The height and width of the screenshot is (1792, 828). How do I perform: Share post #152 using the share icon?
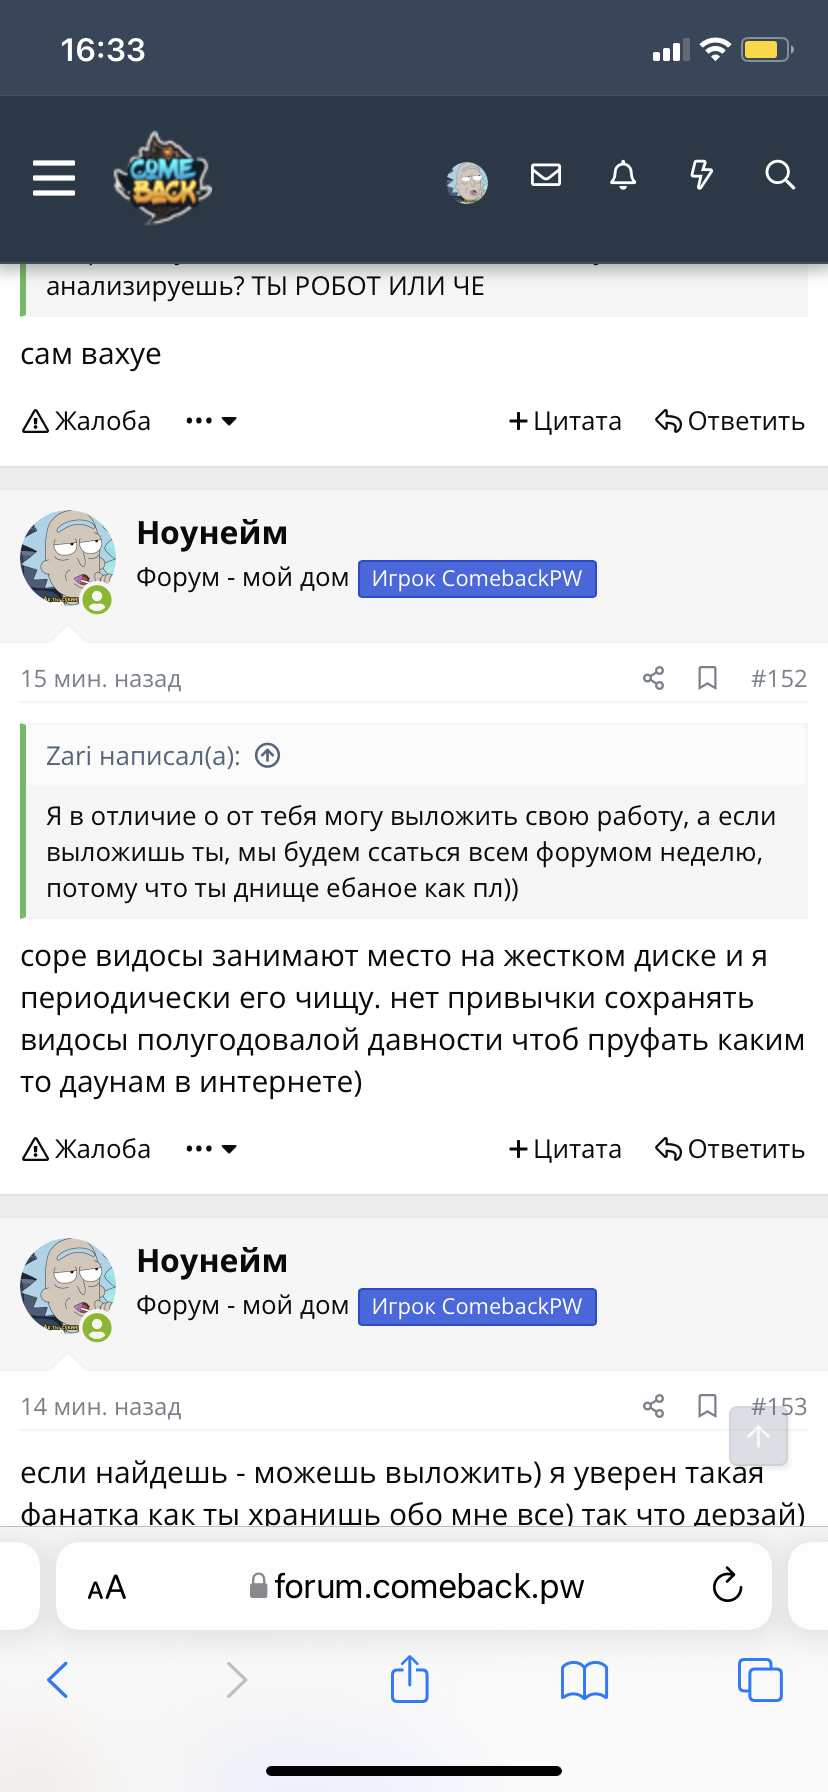653,678
